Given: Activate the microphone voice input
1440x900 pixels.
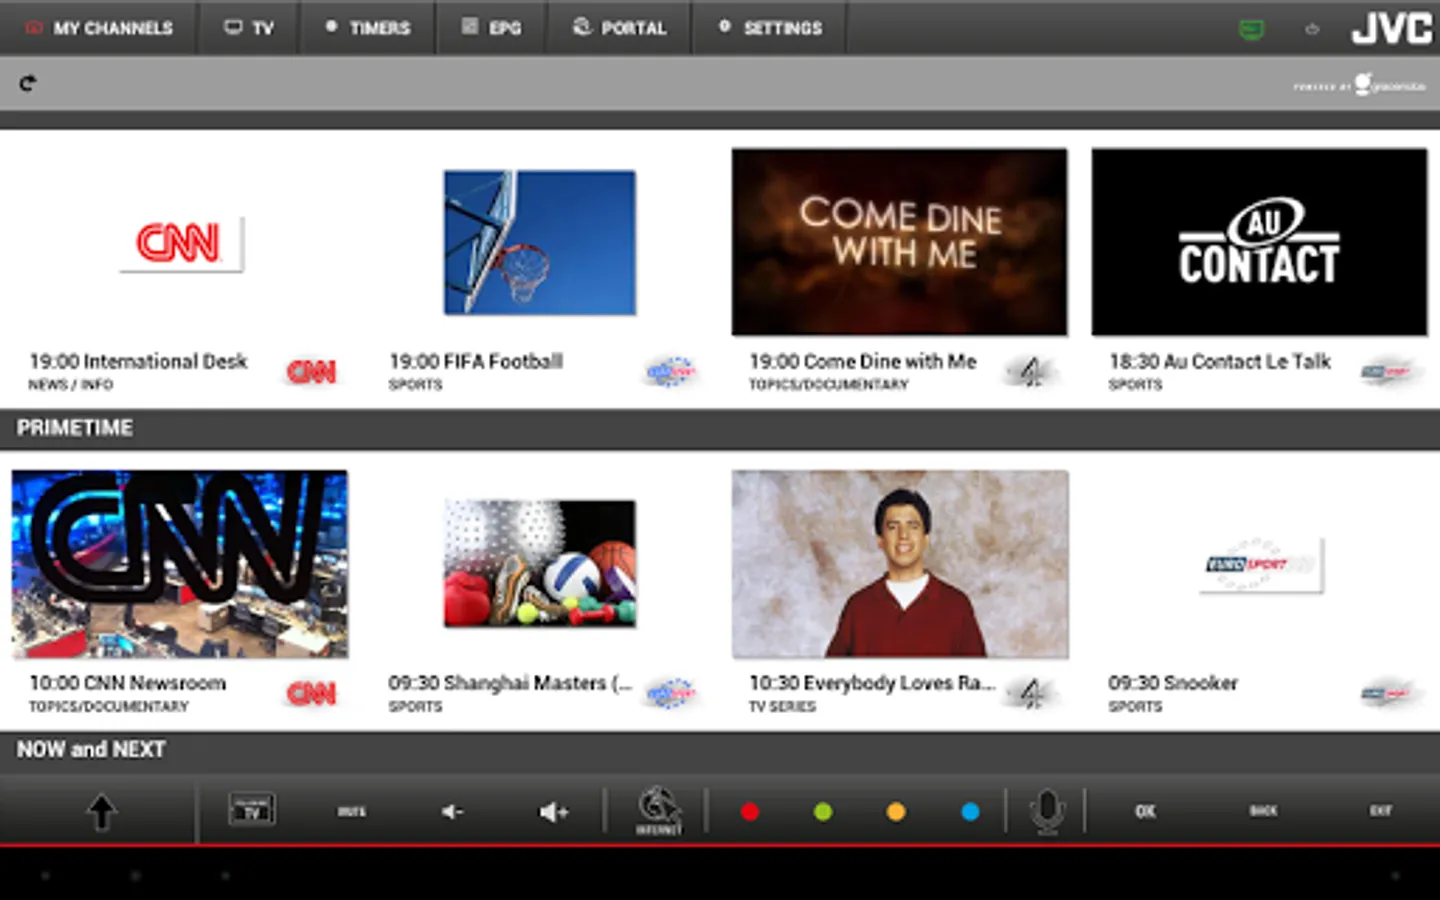Looking at the screenshot, I should tap(1047, 812).
